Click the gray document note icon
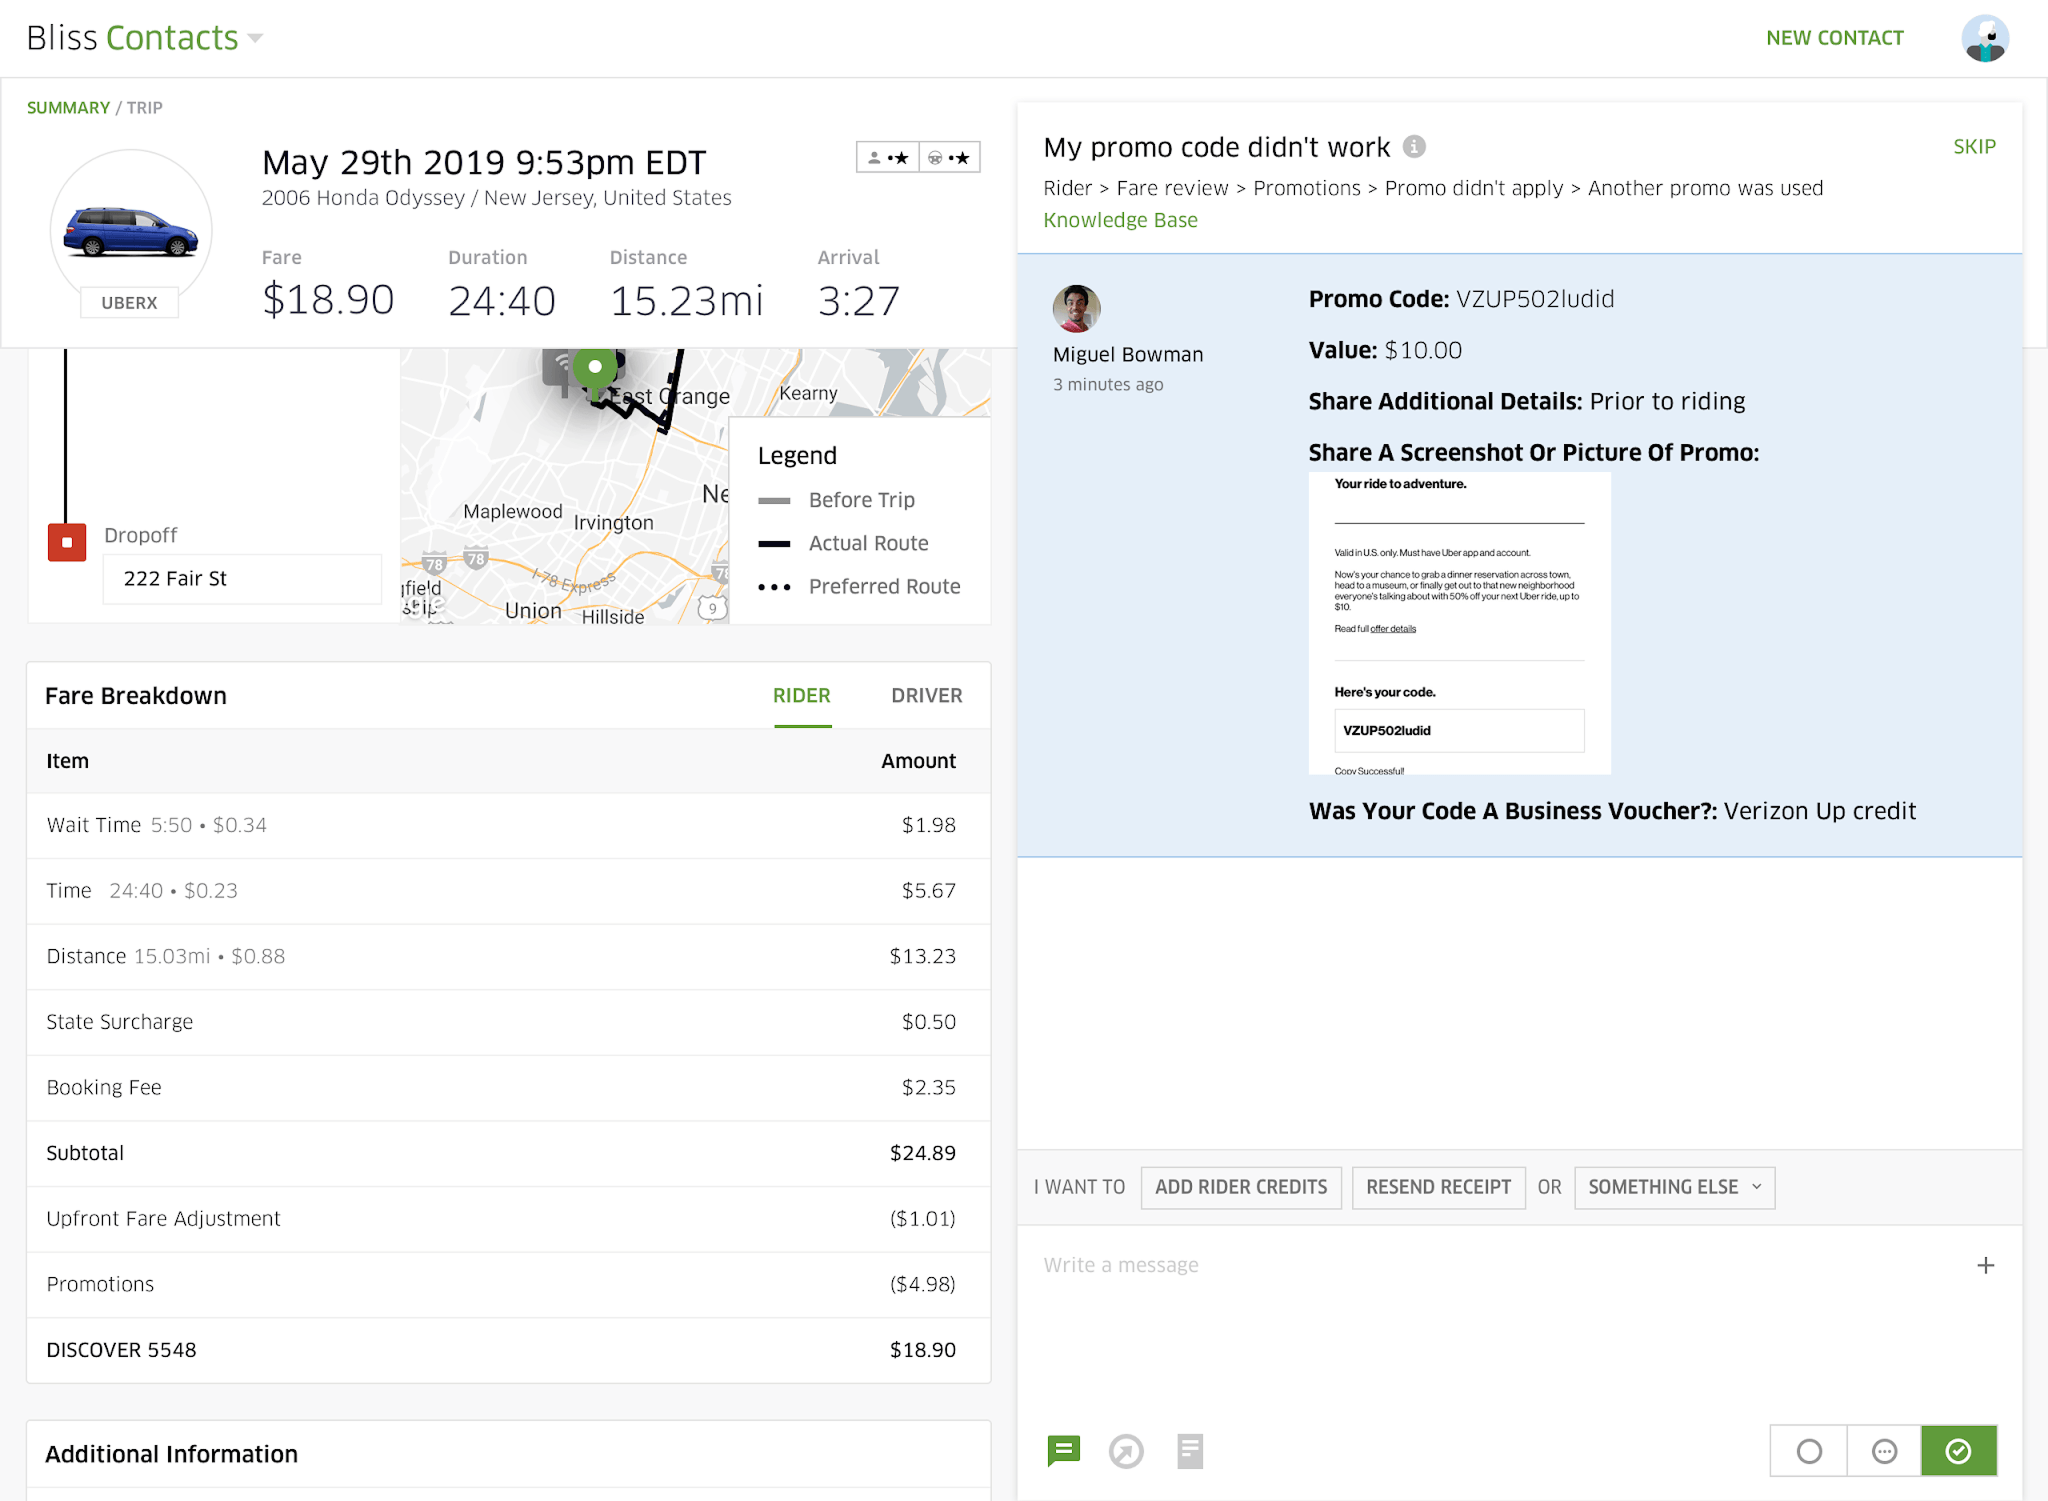 [1189, 1451]
